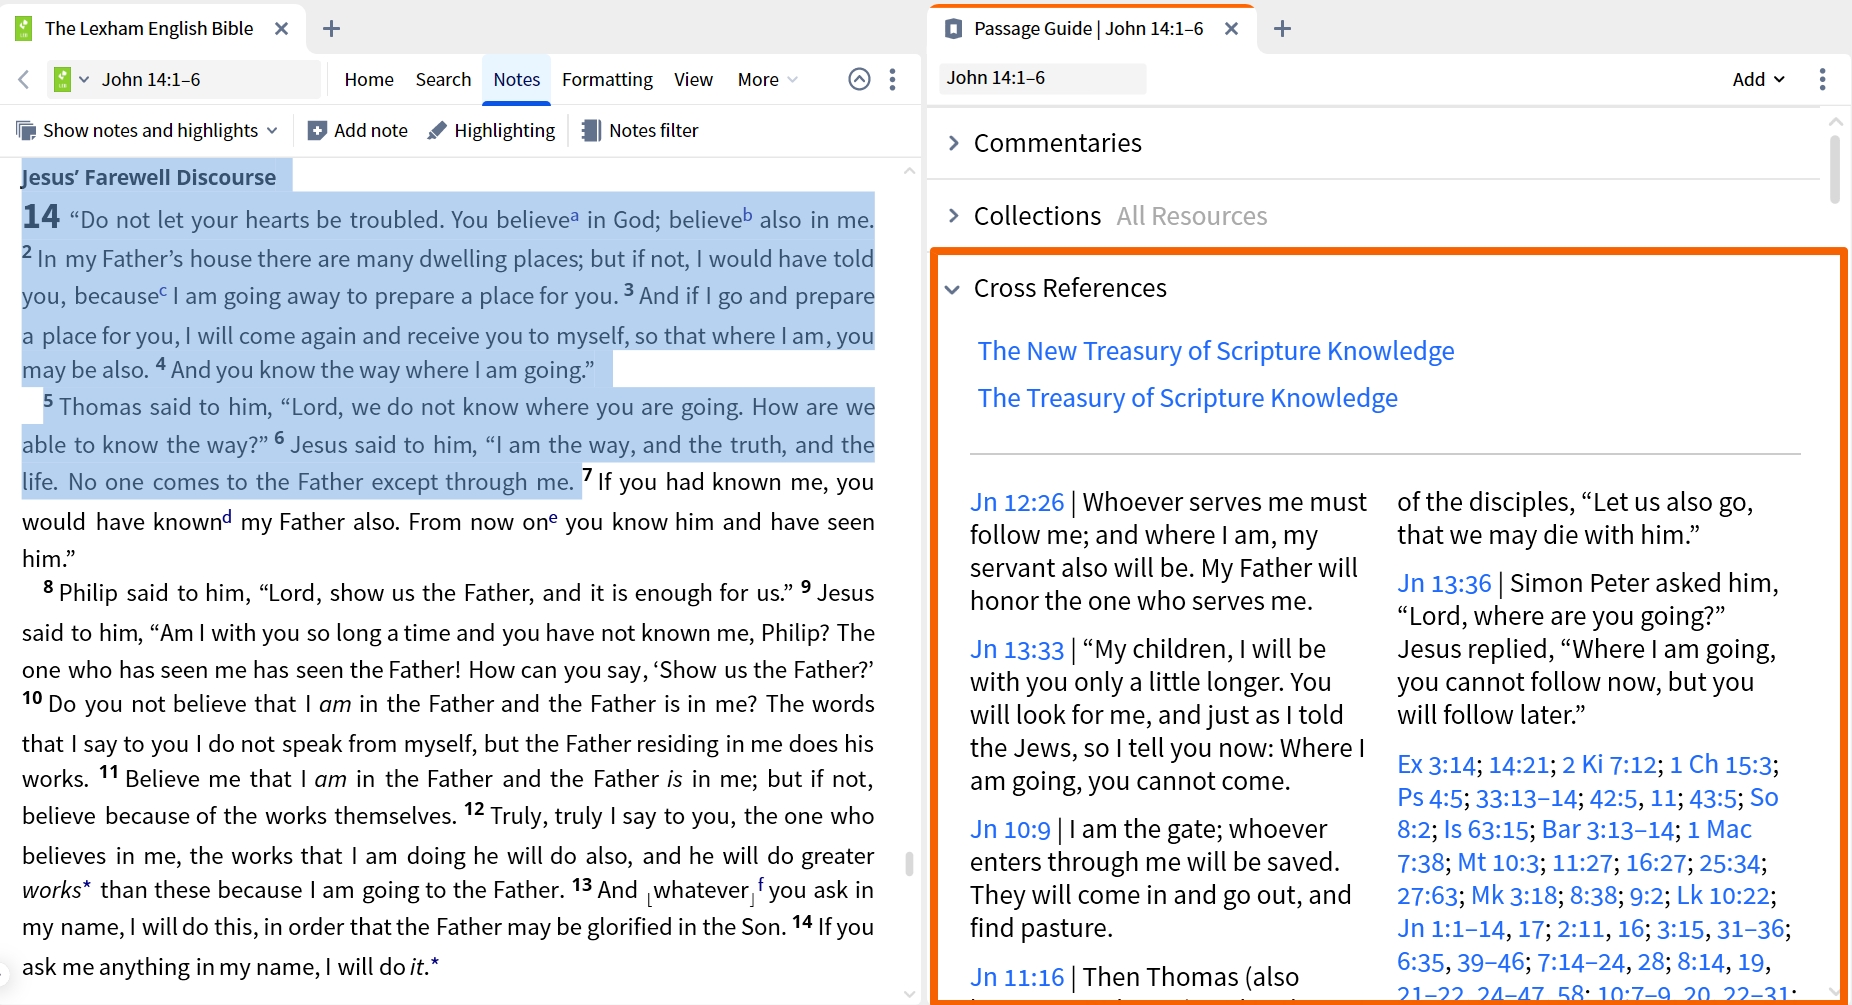Open the Lexham Bible panel kebab menu

[893, 79]
